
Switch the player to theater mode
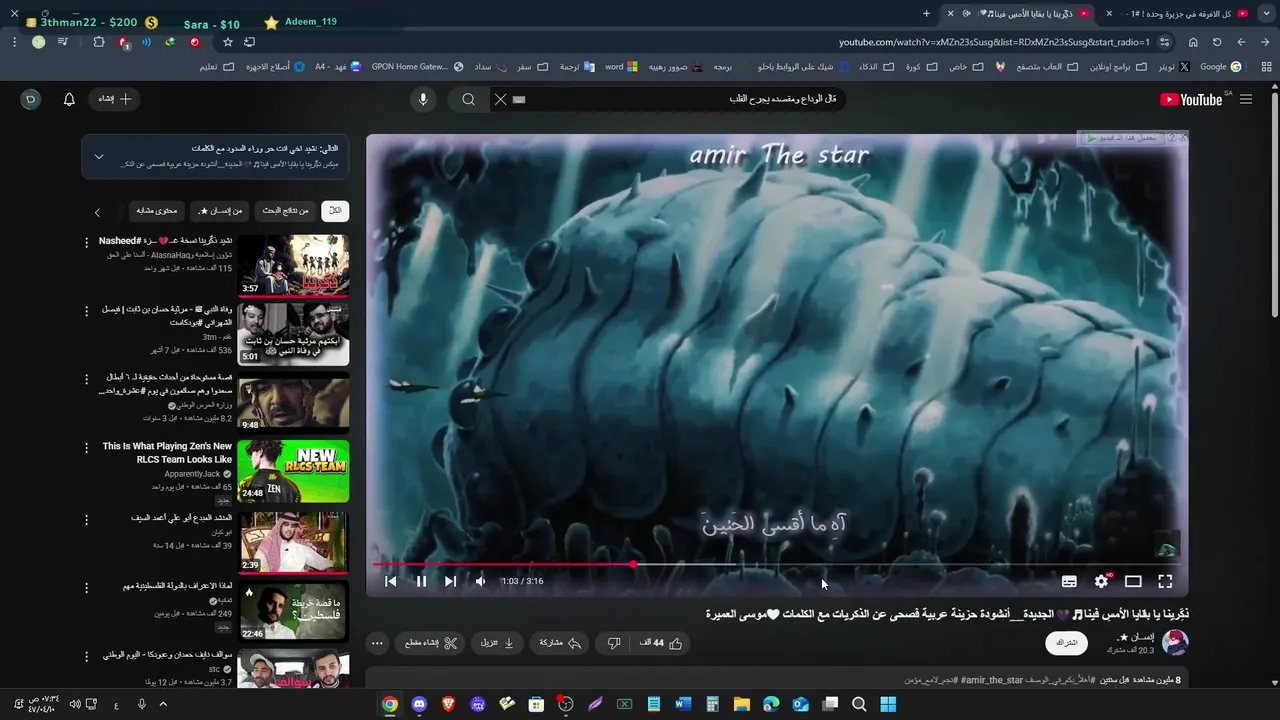[1133, 581]
